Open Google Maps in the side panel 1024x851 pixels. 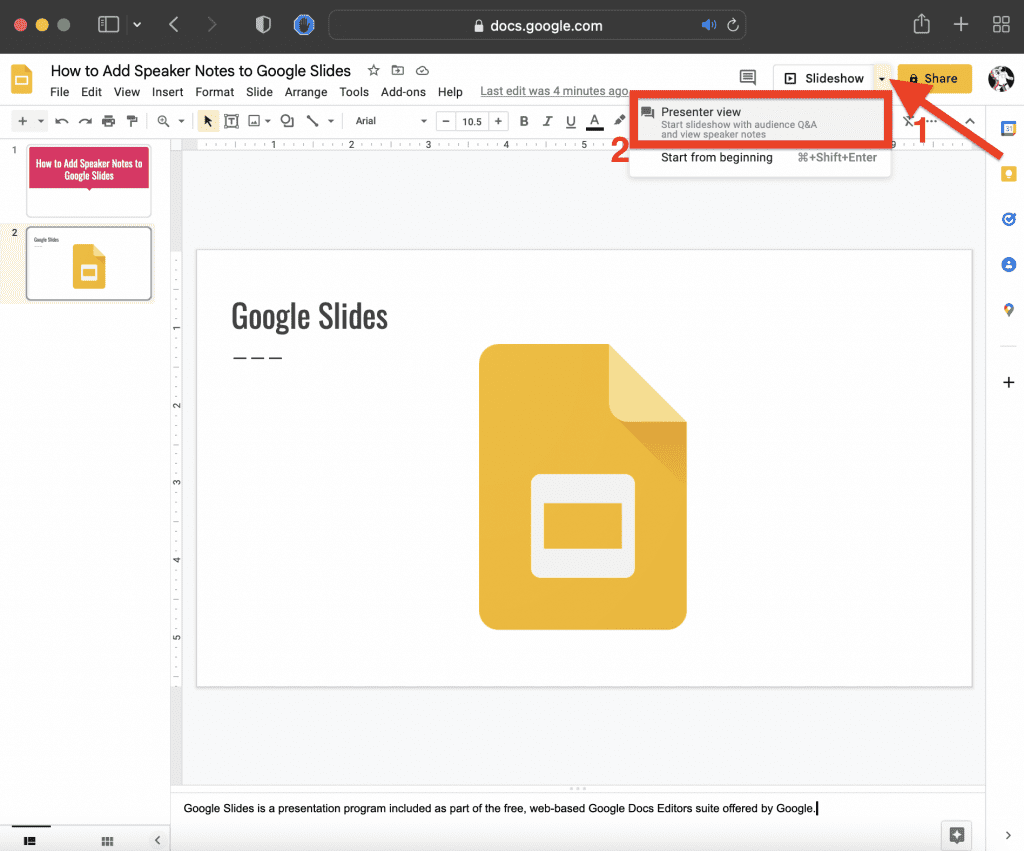pyautogui.click(x=1008, y=311)
